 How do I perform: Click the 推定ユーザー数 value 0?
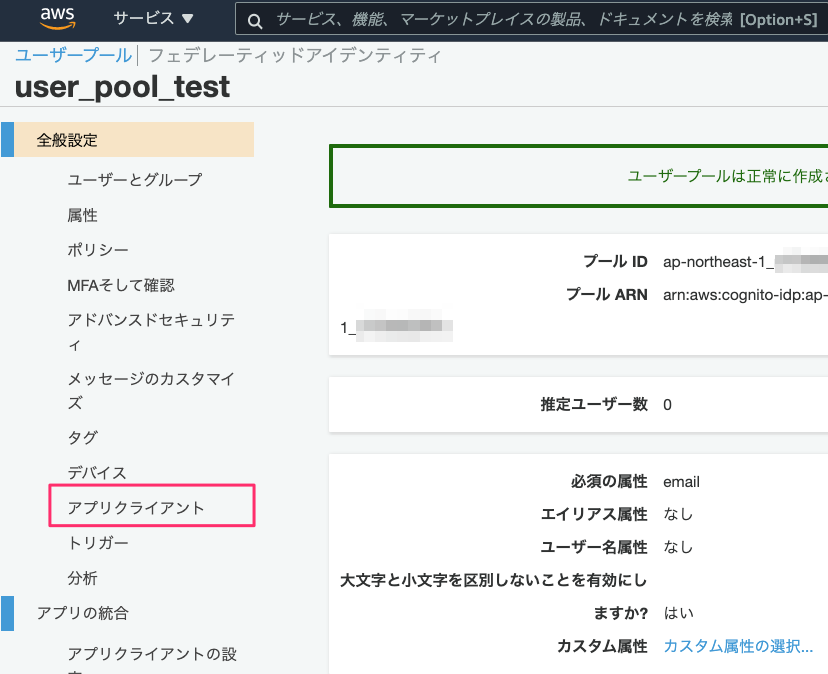coord(667,405)
